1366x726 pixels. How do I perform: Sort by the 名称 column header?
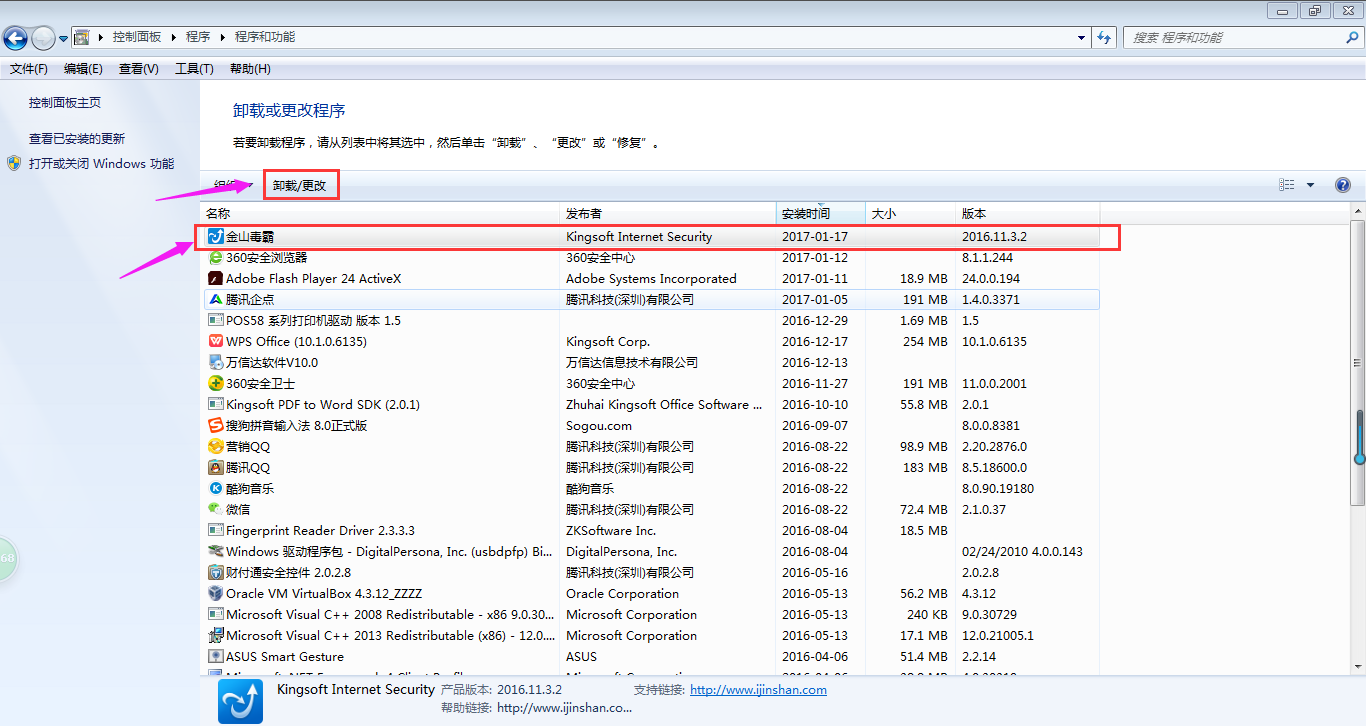click(381, 214)
